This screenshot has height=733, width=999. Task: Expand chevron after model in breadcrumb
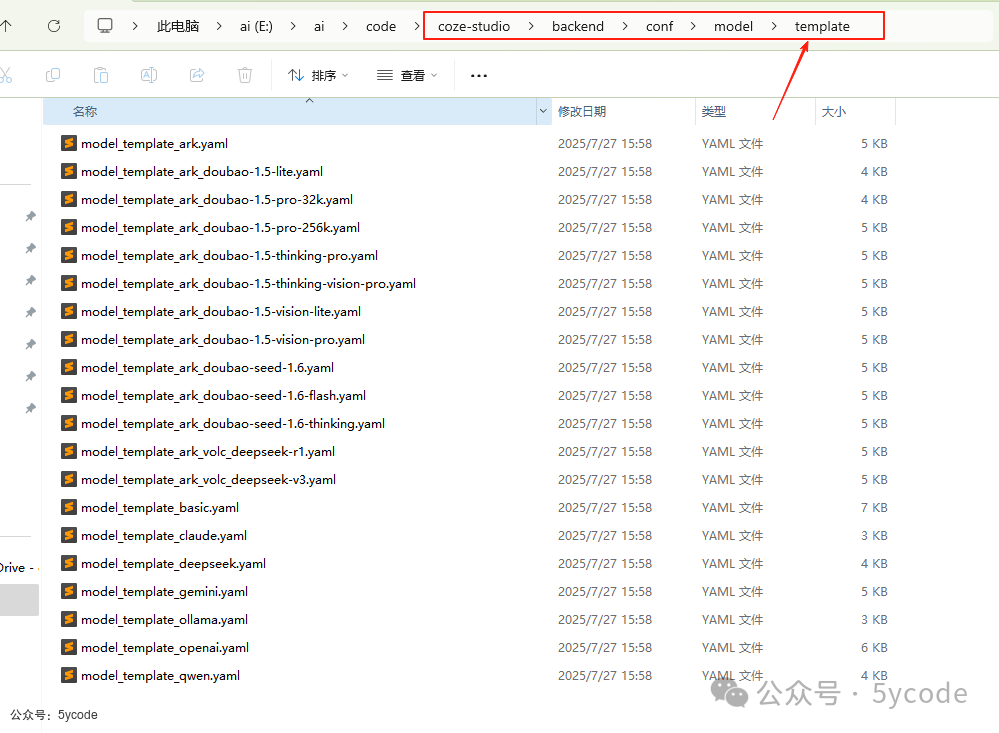[x=774, y=26]
